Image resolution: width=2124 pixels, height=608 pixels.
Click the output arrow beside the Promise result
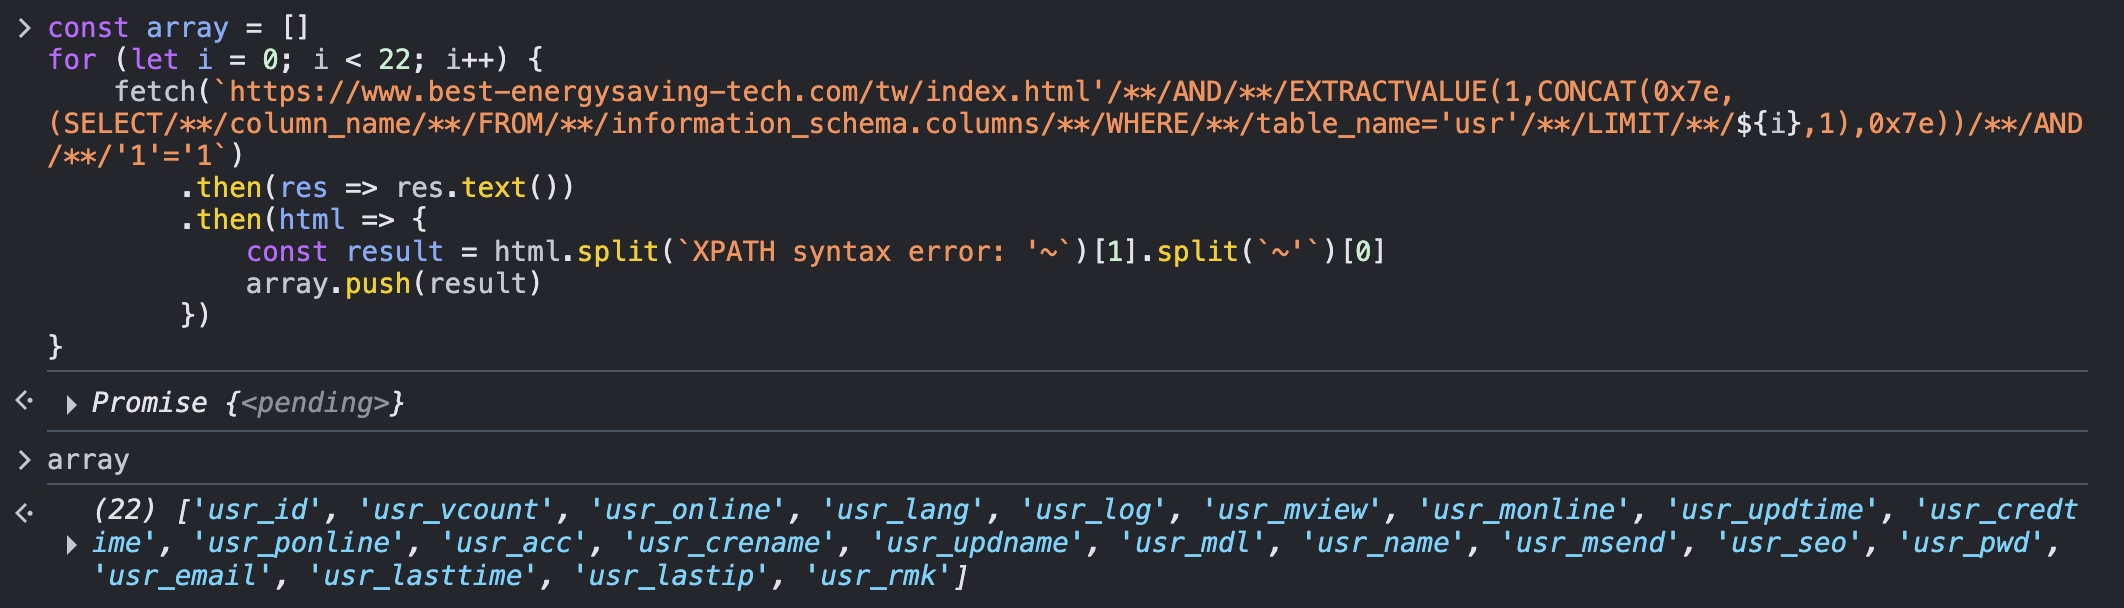[x=25, y=401]
